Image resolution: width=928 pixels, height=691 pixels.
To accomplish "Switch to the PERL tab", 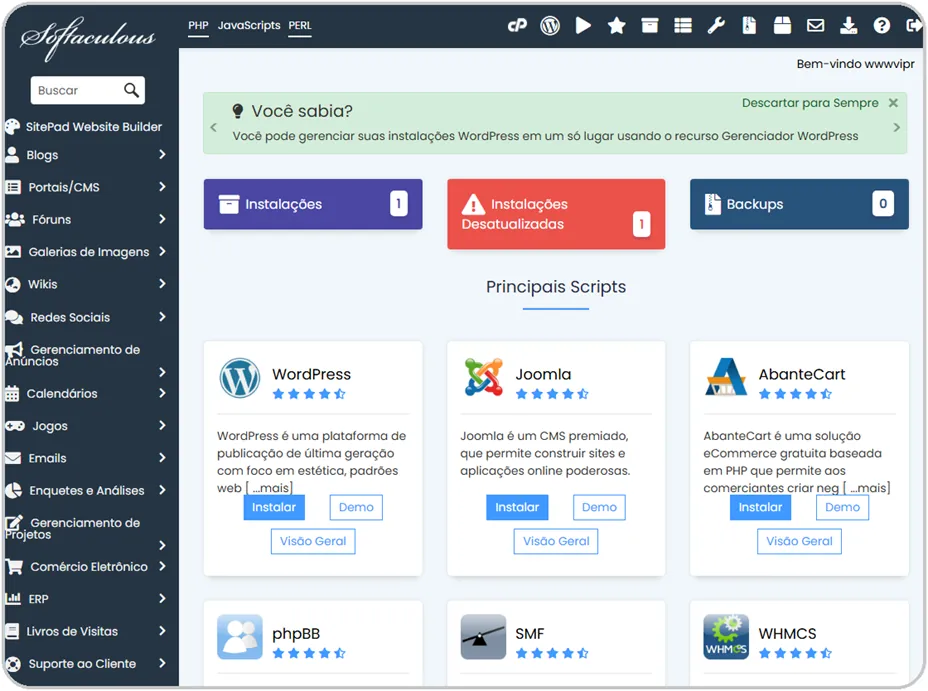I will tap(300, 25).
